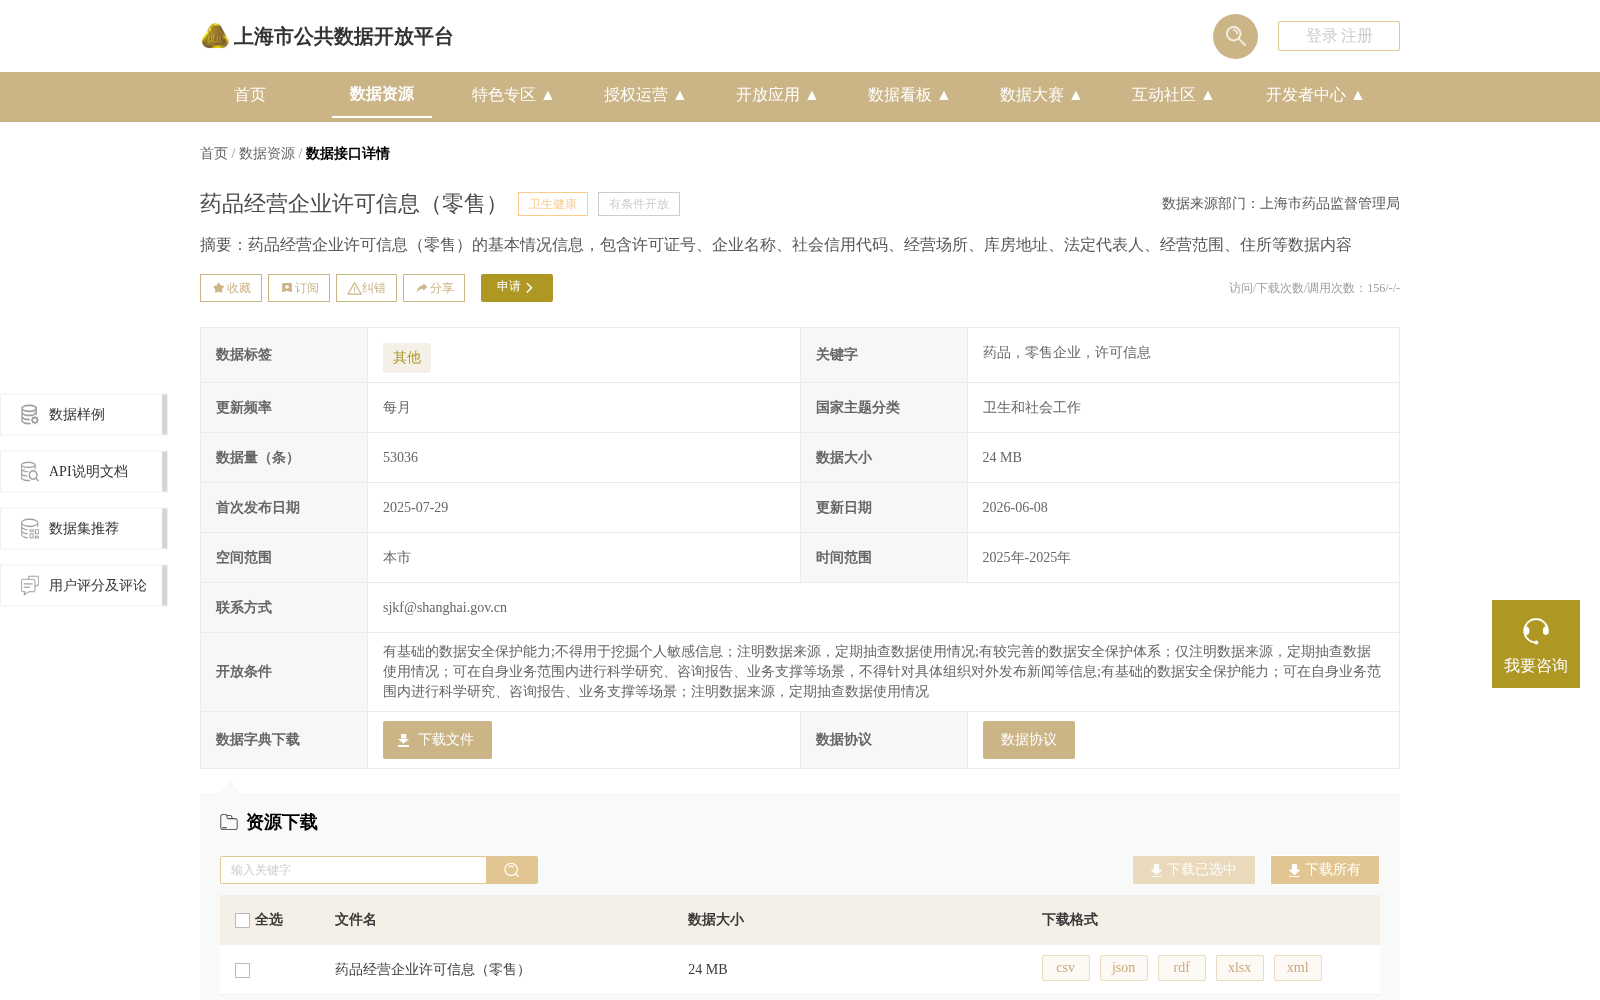Download the csv format
The height and width of the screenshot is (1000, 1600).
pos(1066,968)
